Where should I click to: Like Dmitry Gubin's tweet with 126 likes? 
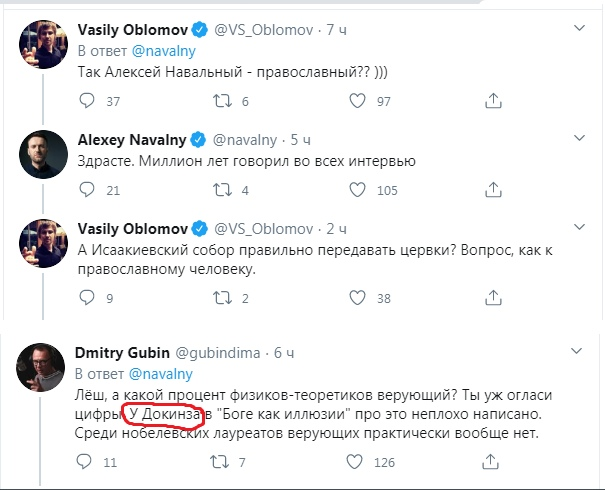(x=359, y=462)
